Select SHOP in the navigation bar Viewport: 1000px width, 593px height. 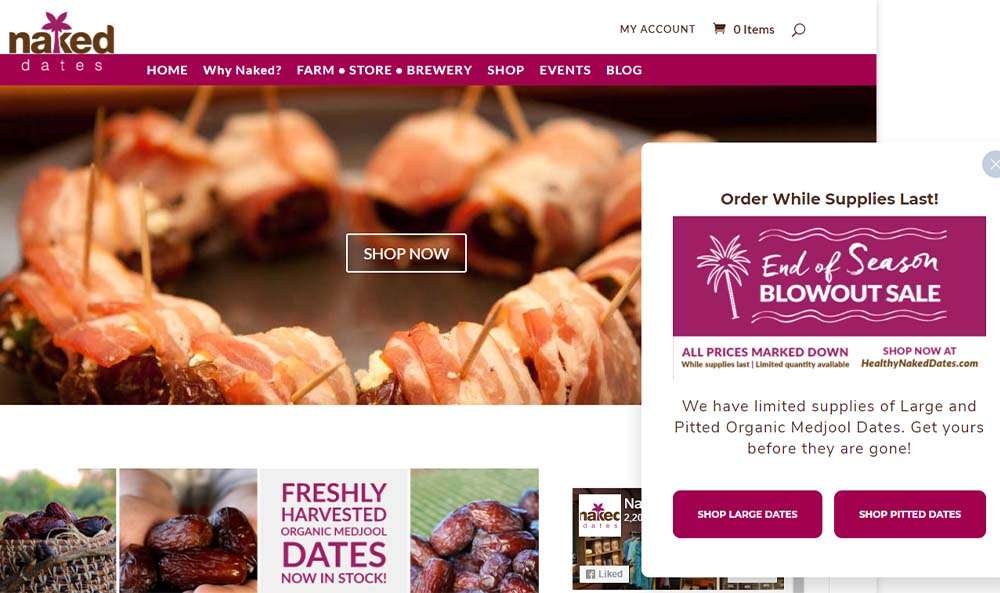506,70
